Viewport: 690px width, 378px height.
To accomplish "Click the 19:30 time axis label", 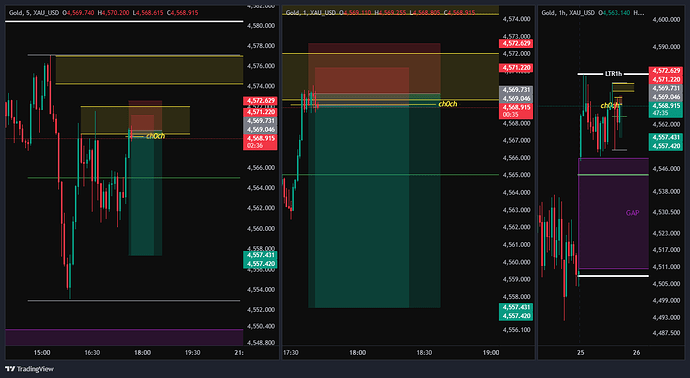I will click(x=192, y=352).
